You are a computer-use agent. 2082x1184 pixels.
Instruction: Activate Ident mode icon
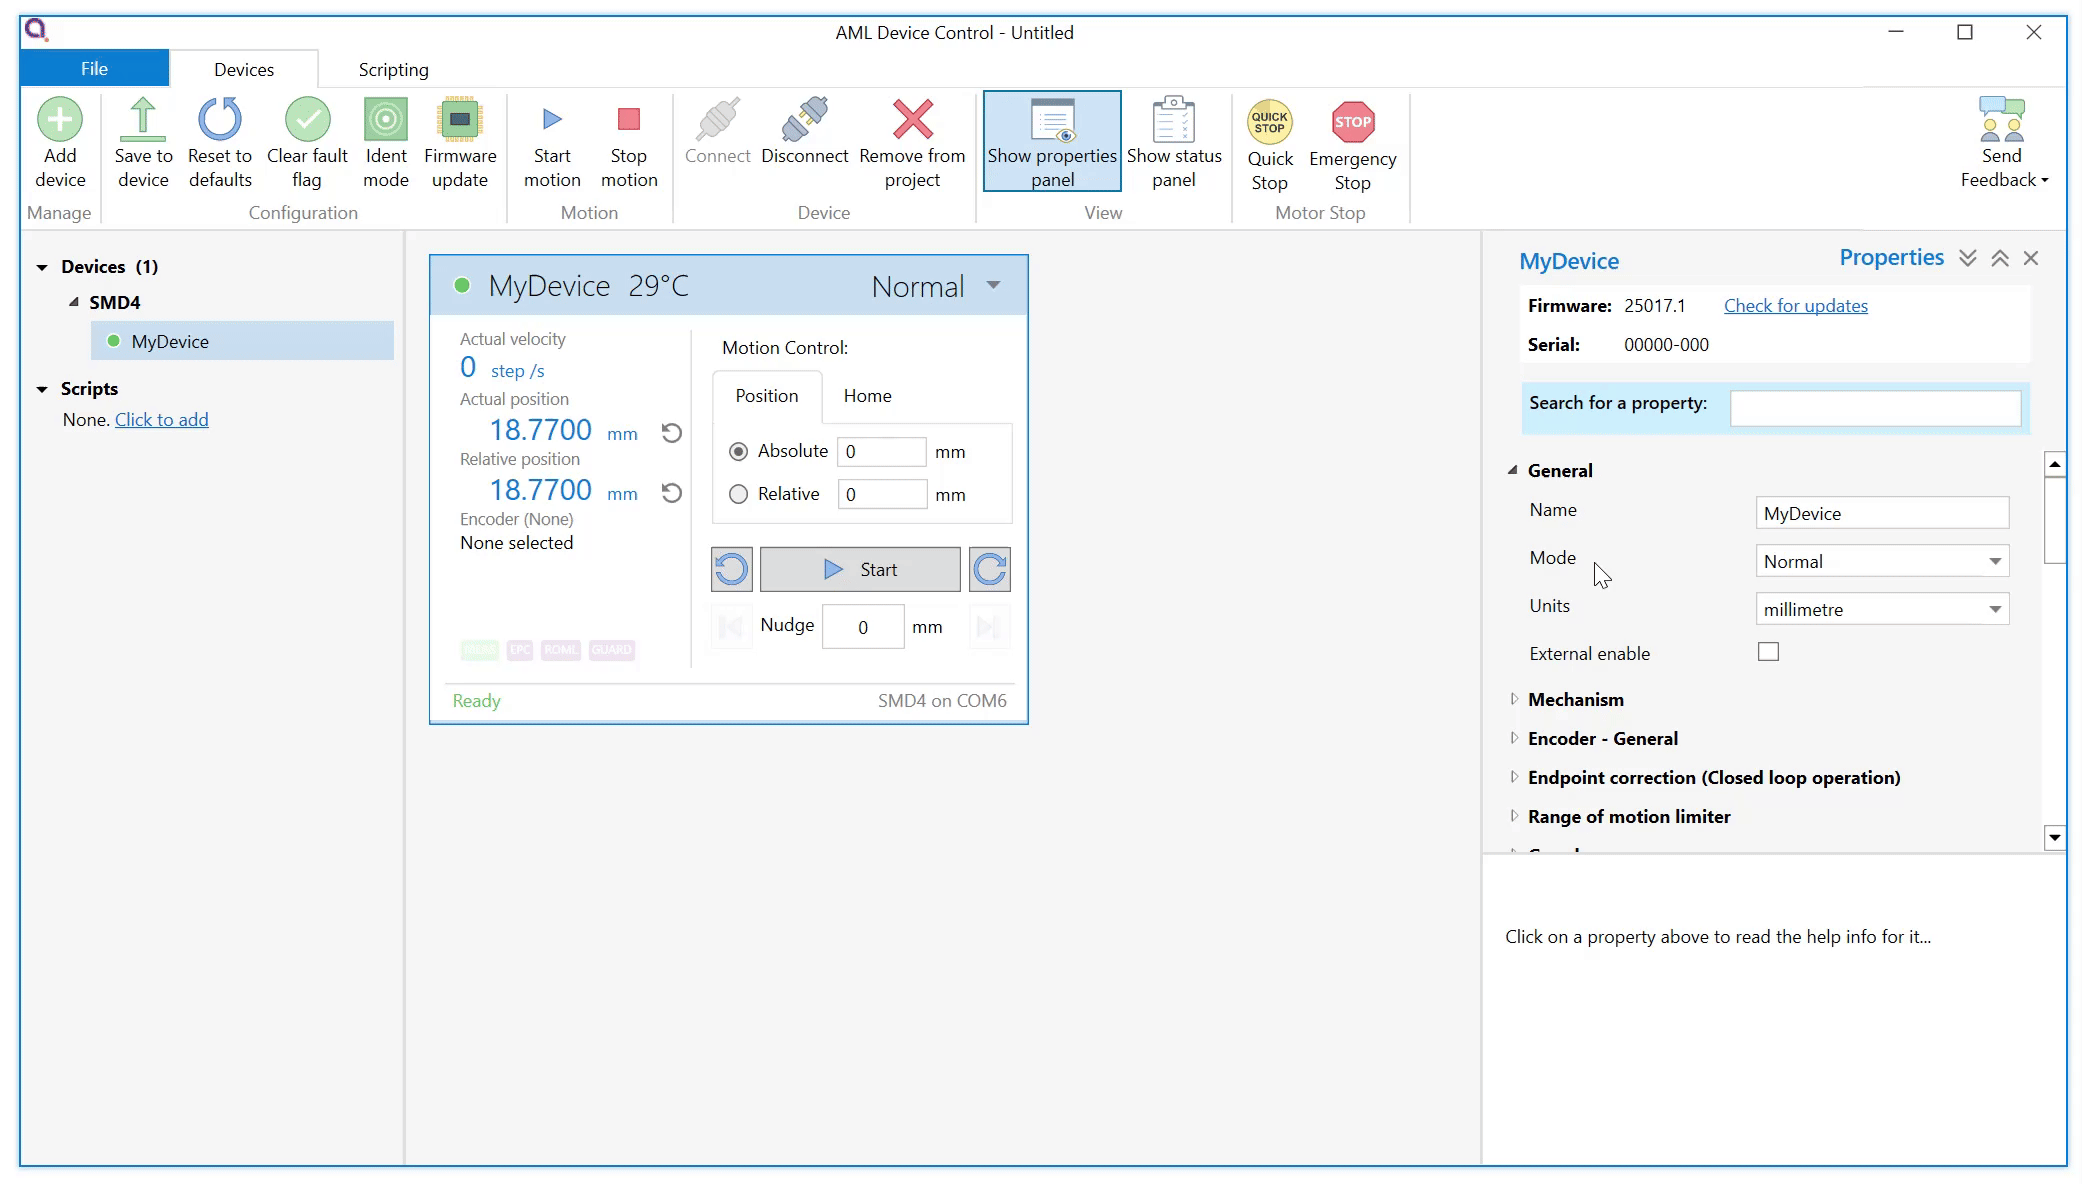(x=385, y=120)
